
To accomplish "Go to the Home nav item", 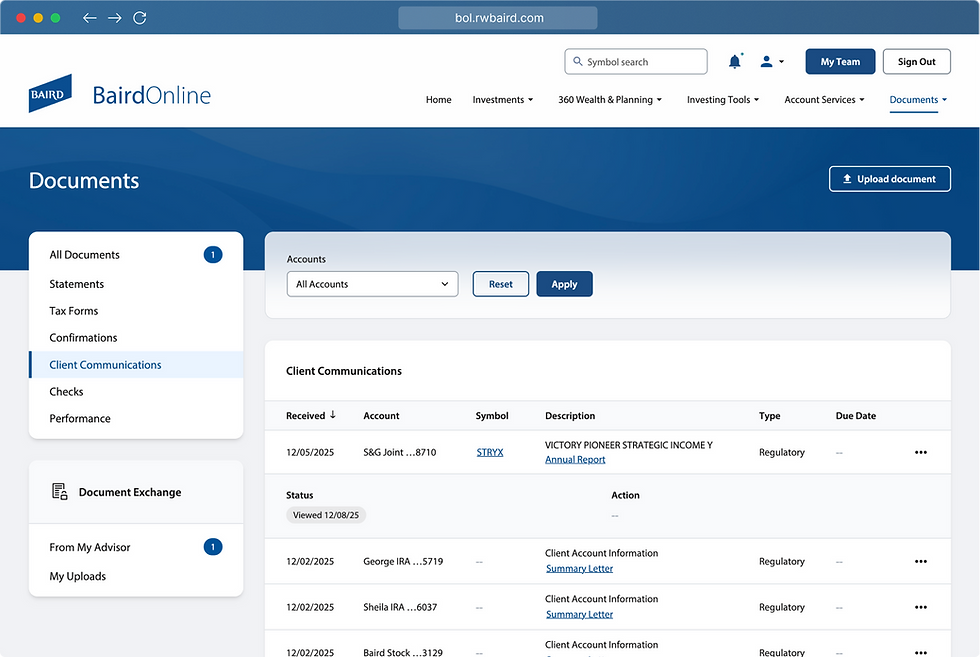I will (439, 99).
